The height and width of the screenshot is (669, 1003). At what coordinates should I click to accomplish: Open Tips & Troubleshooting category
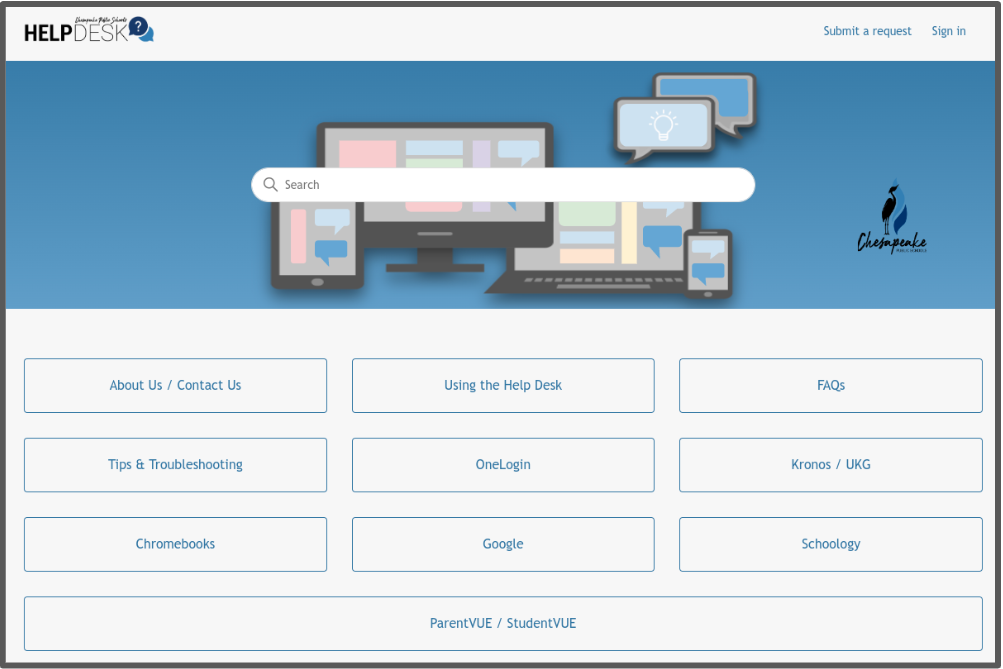(x=175, y=465)
